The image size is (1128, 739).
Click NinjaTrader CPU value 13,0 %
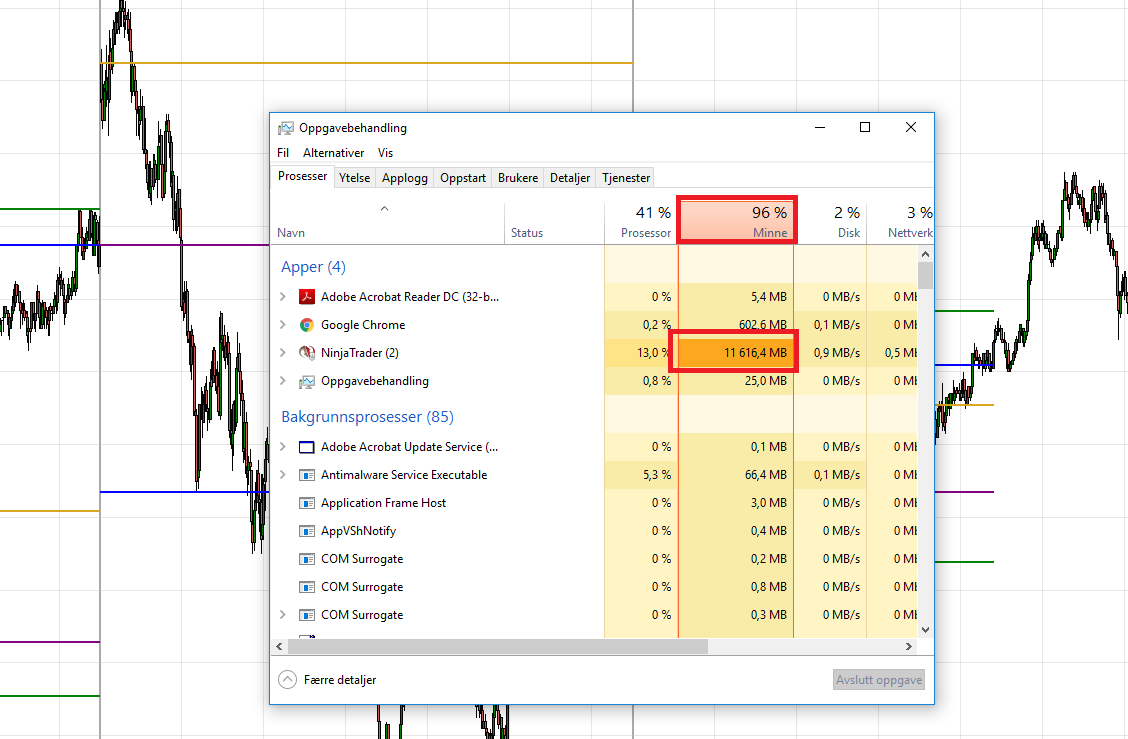tap(654, 353)
